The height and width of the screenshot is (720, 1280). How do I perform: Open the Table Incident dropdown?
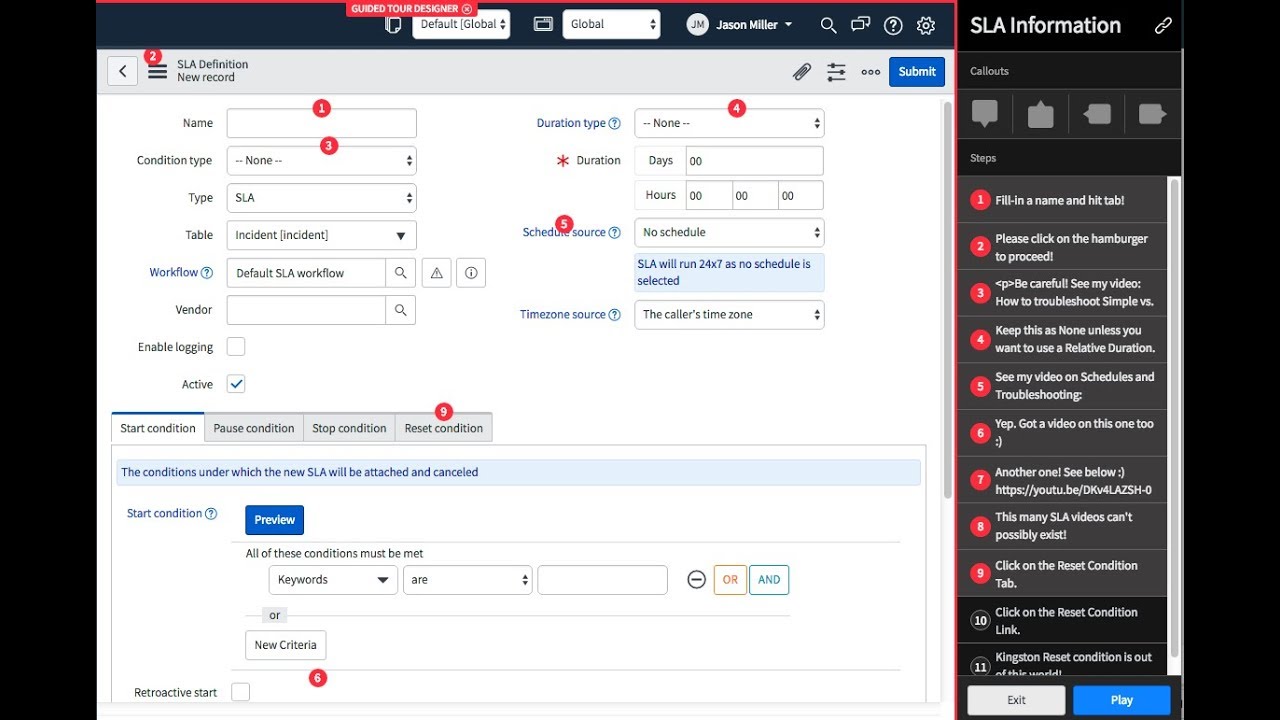[x=322, y=235]
